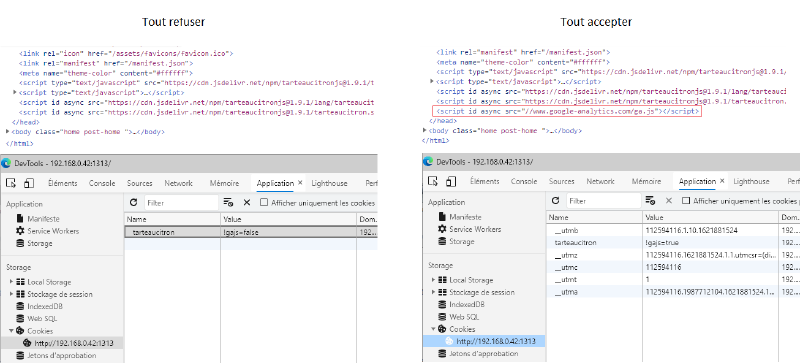Viewport: 800px width, 363px height.
Task: Clear all cookies icon in left panel
Action: (x=228, y=203)
